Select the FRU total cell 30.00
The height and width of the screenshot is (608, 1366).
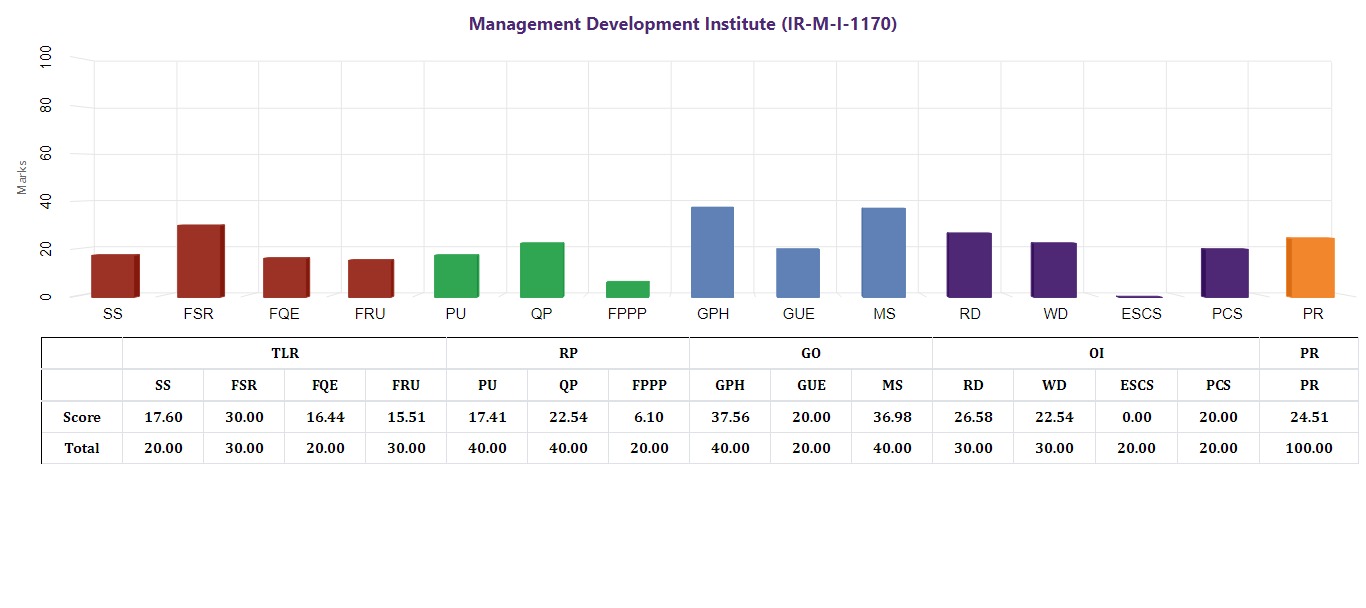coord(406,448)
